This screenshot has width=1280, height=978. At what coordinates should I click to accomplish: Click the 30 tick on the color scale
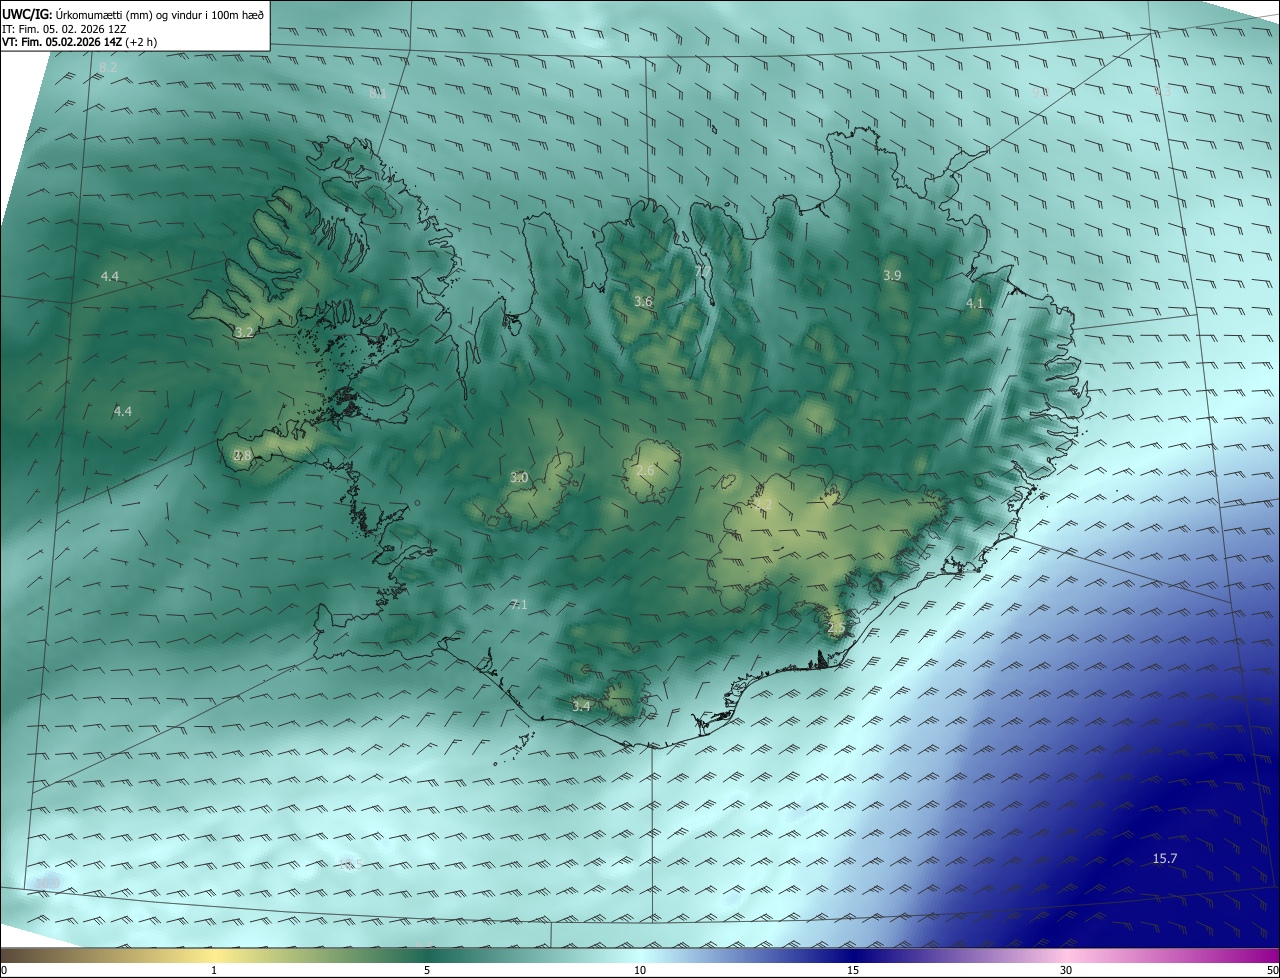click(x=1066, y=970)
